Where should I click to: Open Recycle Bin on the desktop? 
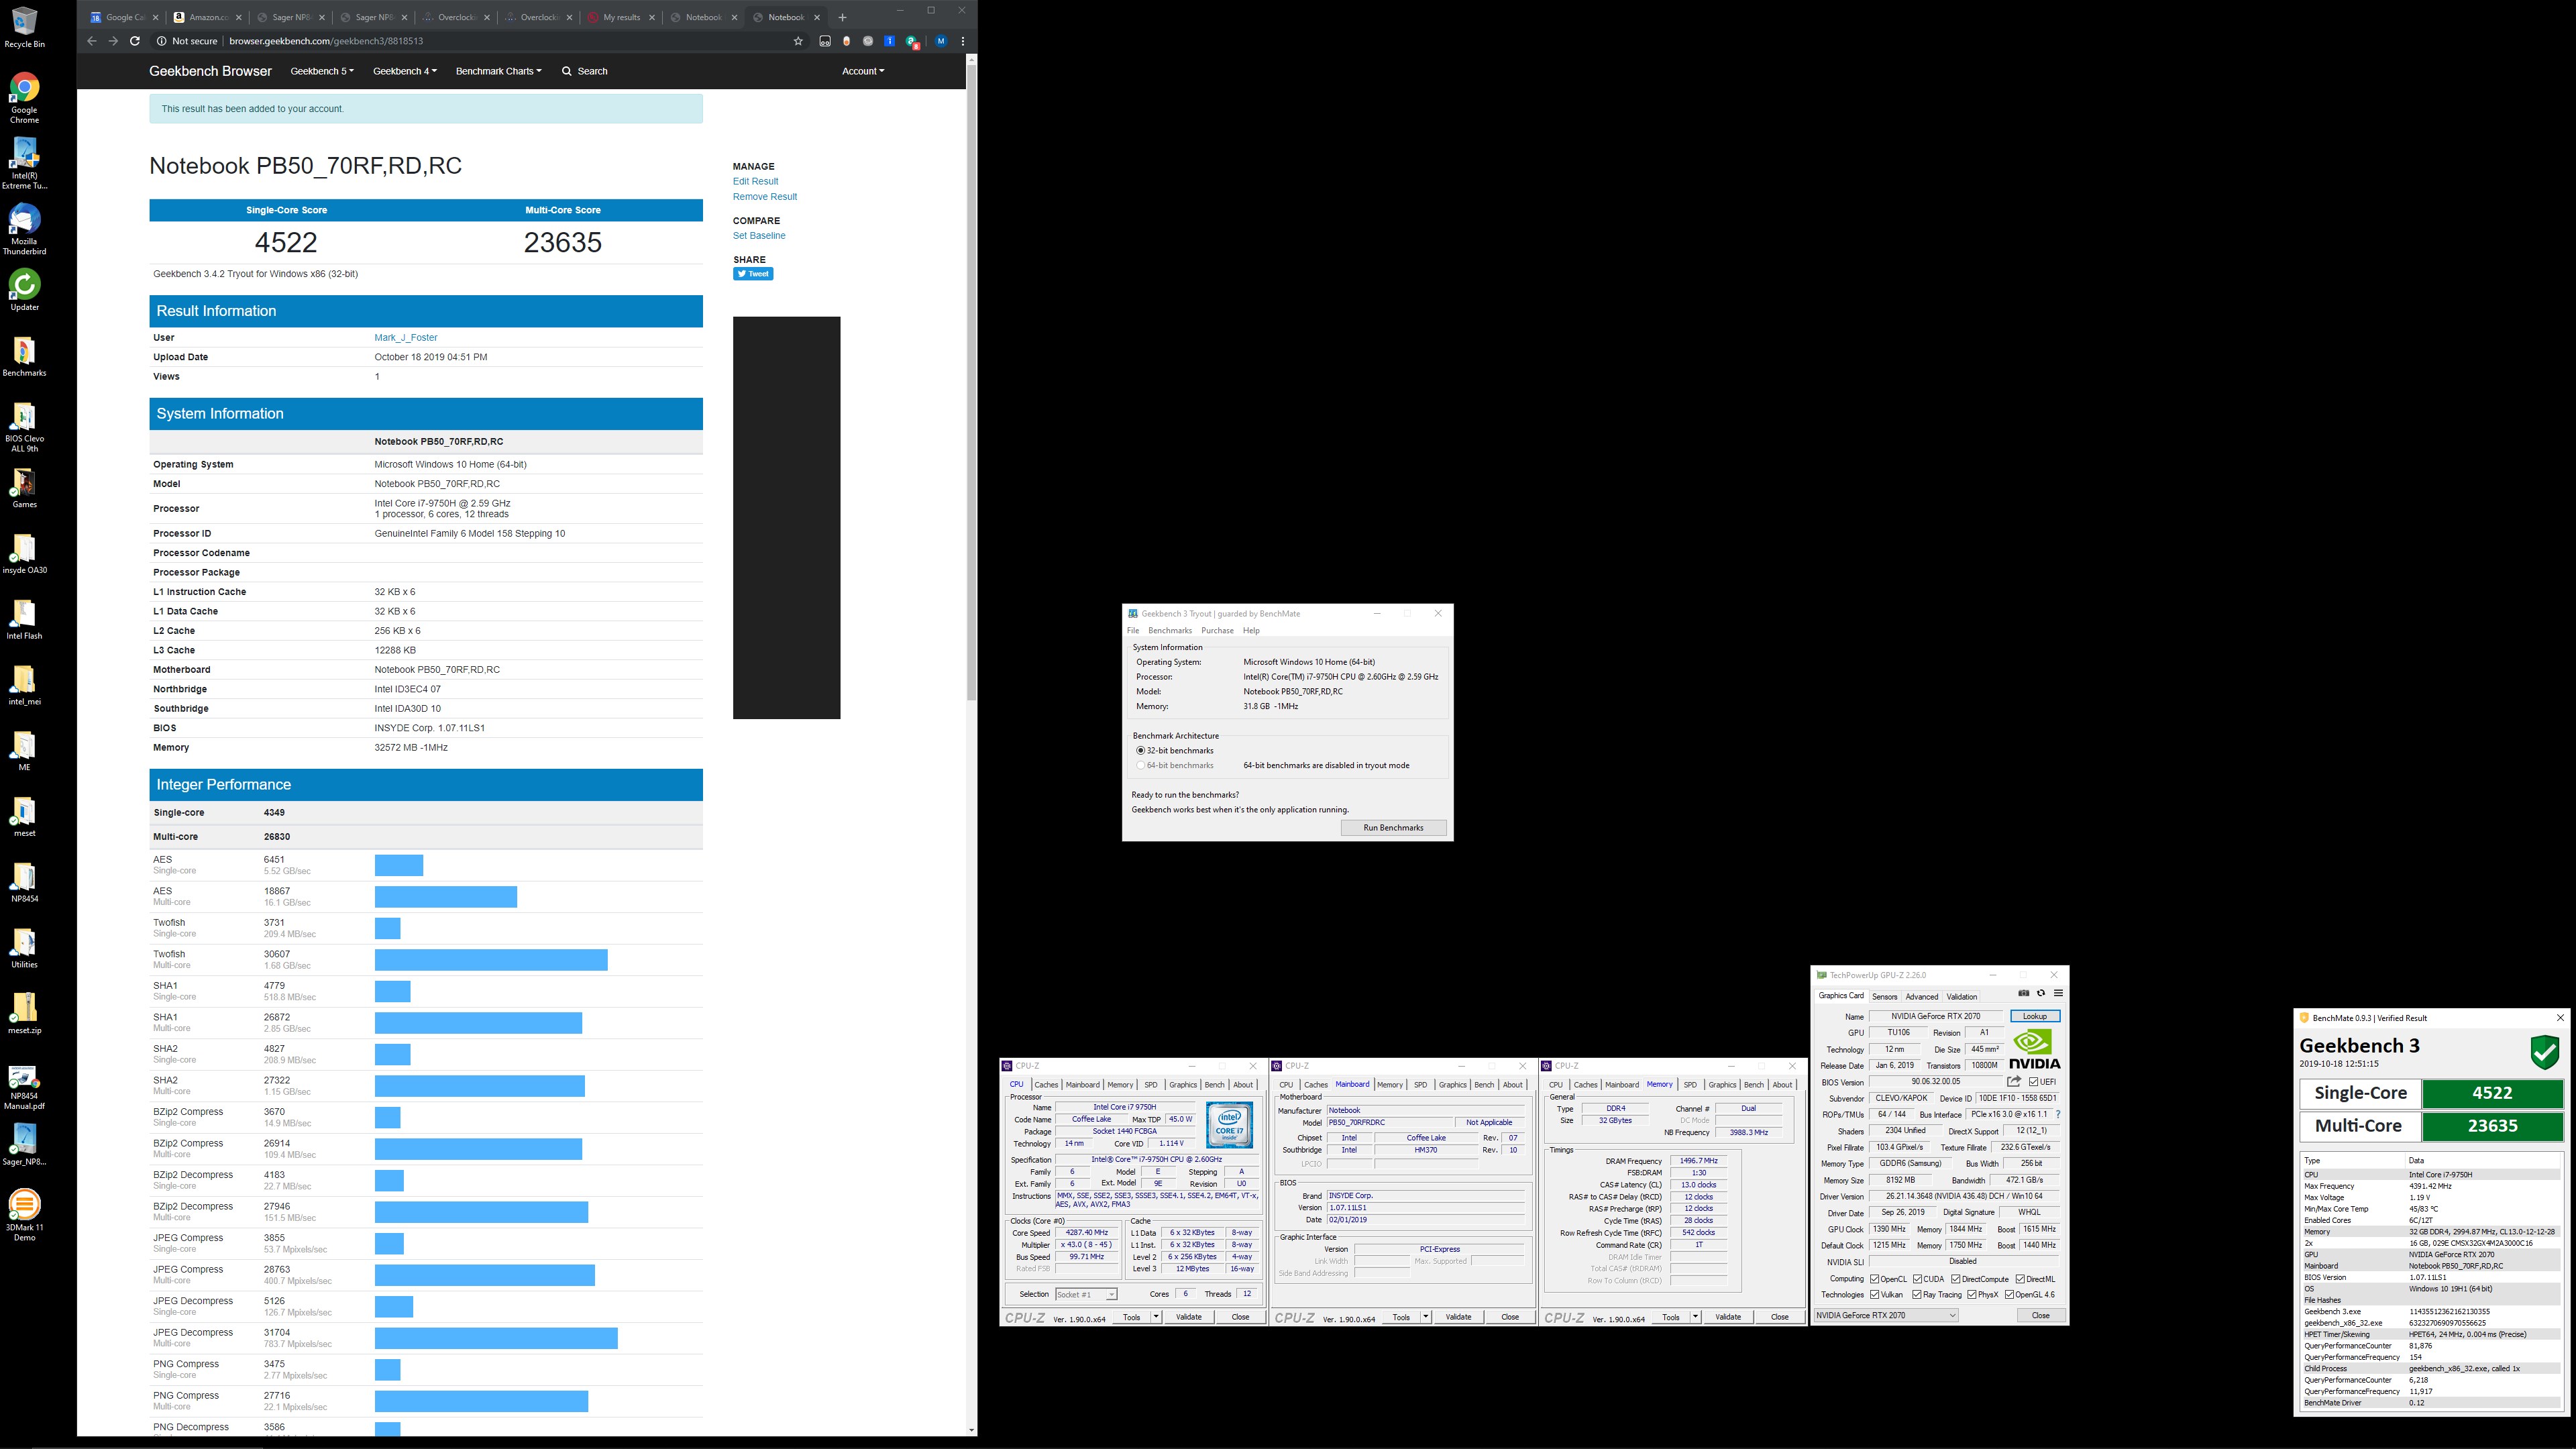(x=24, y=27)
